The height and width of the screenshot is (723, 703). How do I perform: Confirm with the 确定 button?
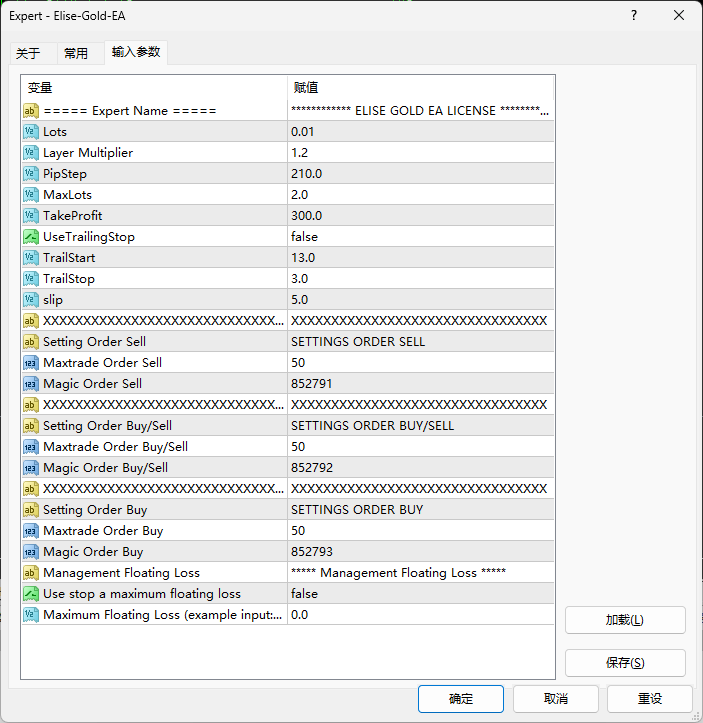click(x=461, y=699)
